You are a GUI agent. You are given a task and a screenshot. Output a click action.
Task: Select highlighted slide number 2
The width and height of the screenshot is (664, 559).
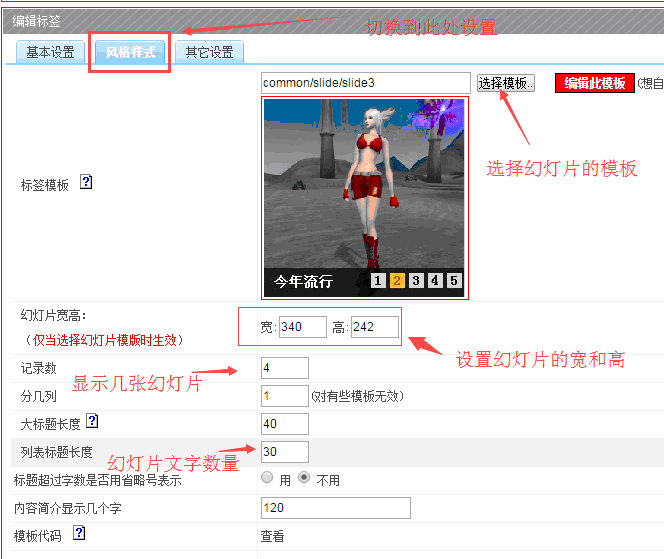[x=397, y=281]
